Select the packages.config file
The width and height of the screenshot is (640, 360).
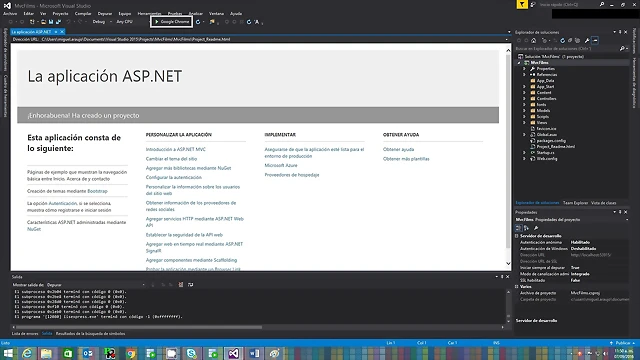click(551, 140)
